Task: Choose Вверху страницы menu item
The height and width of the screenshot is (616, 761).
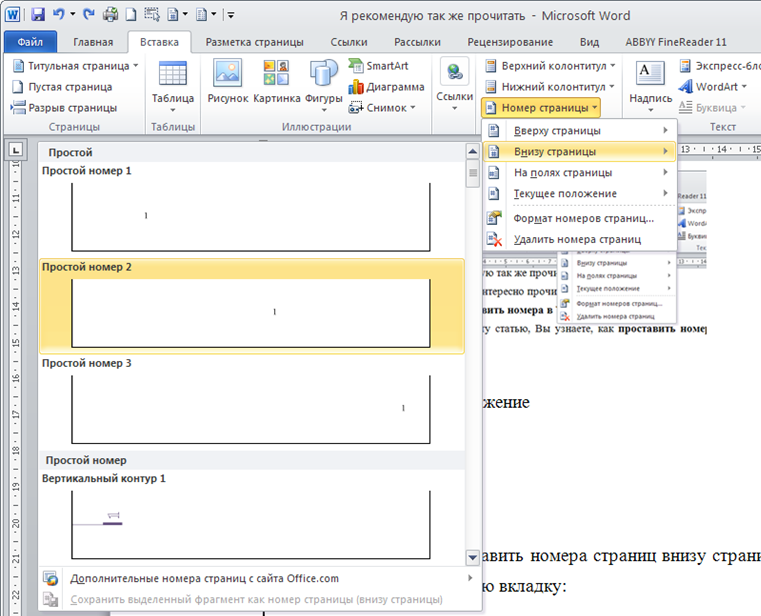Action: coord(557,131)
